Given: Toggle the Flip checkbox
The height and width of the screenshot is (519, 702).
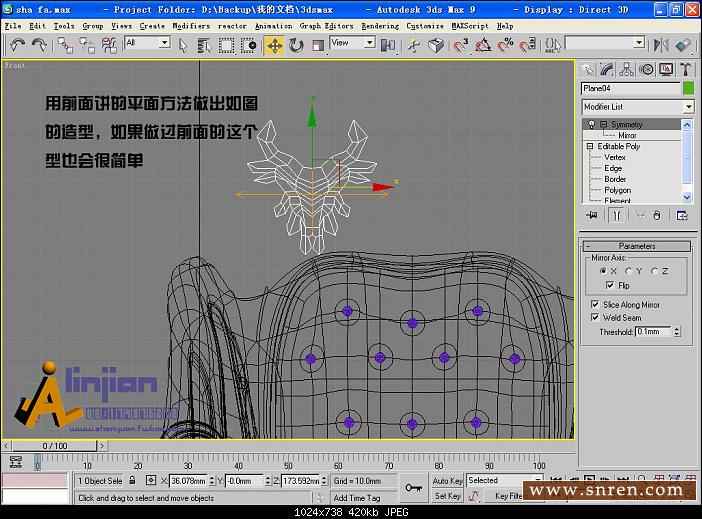Looking at the screenshot, I should point(609,286).
